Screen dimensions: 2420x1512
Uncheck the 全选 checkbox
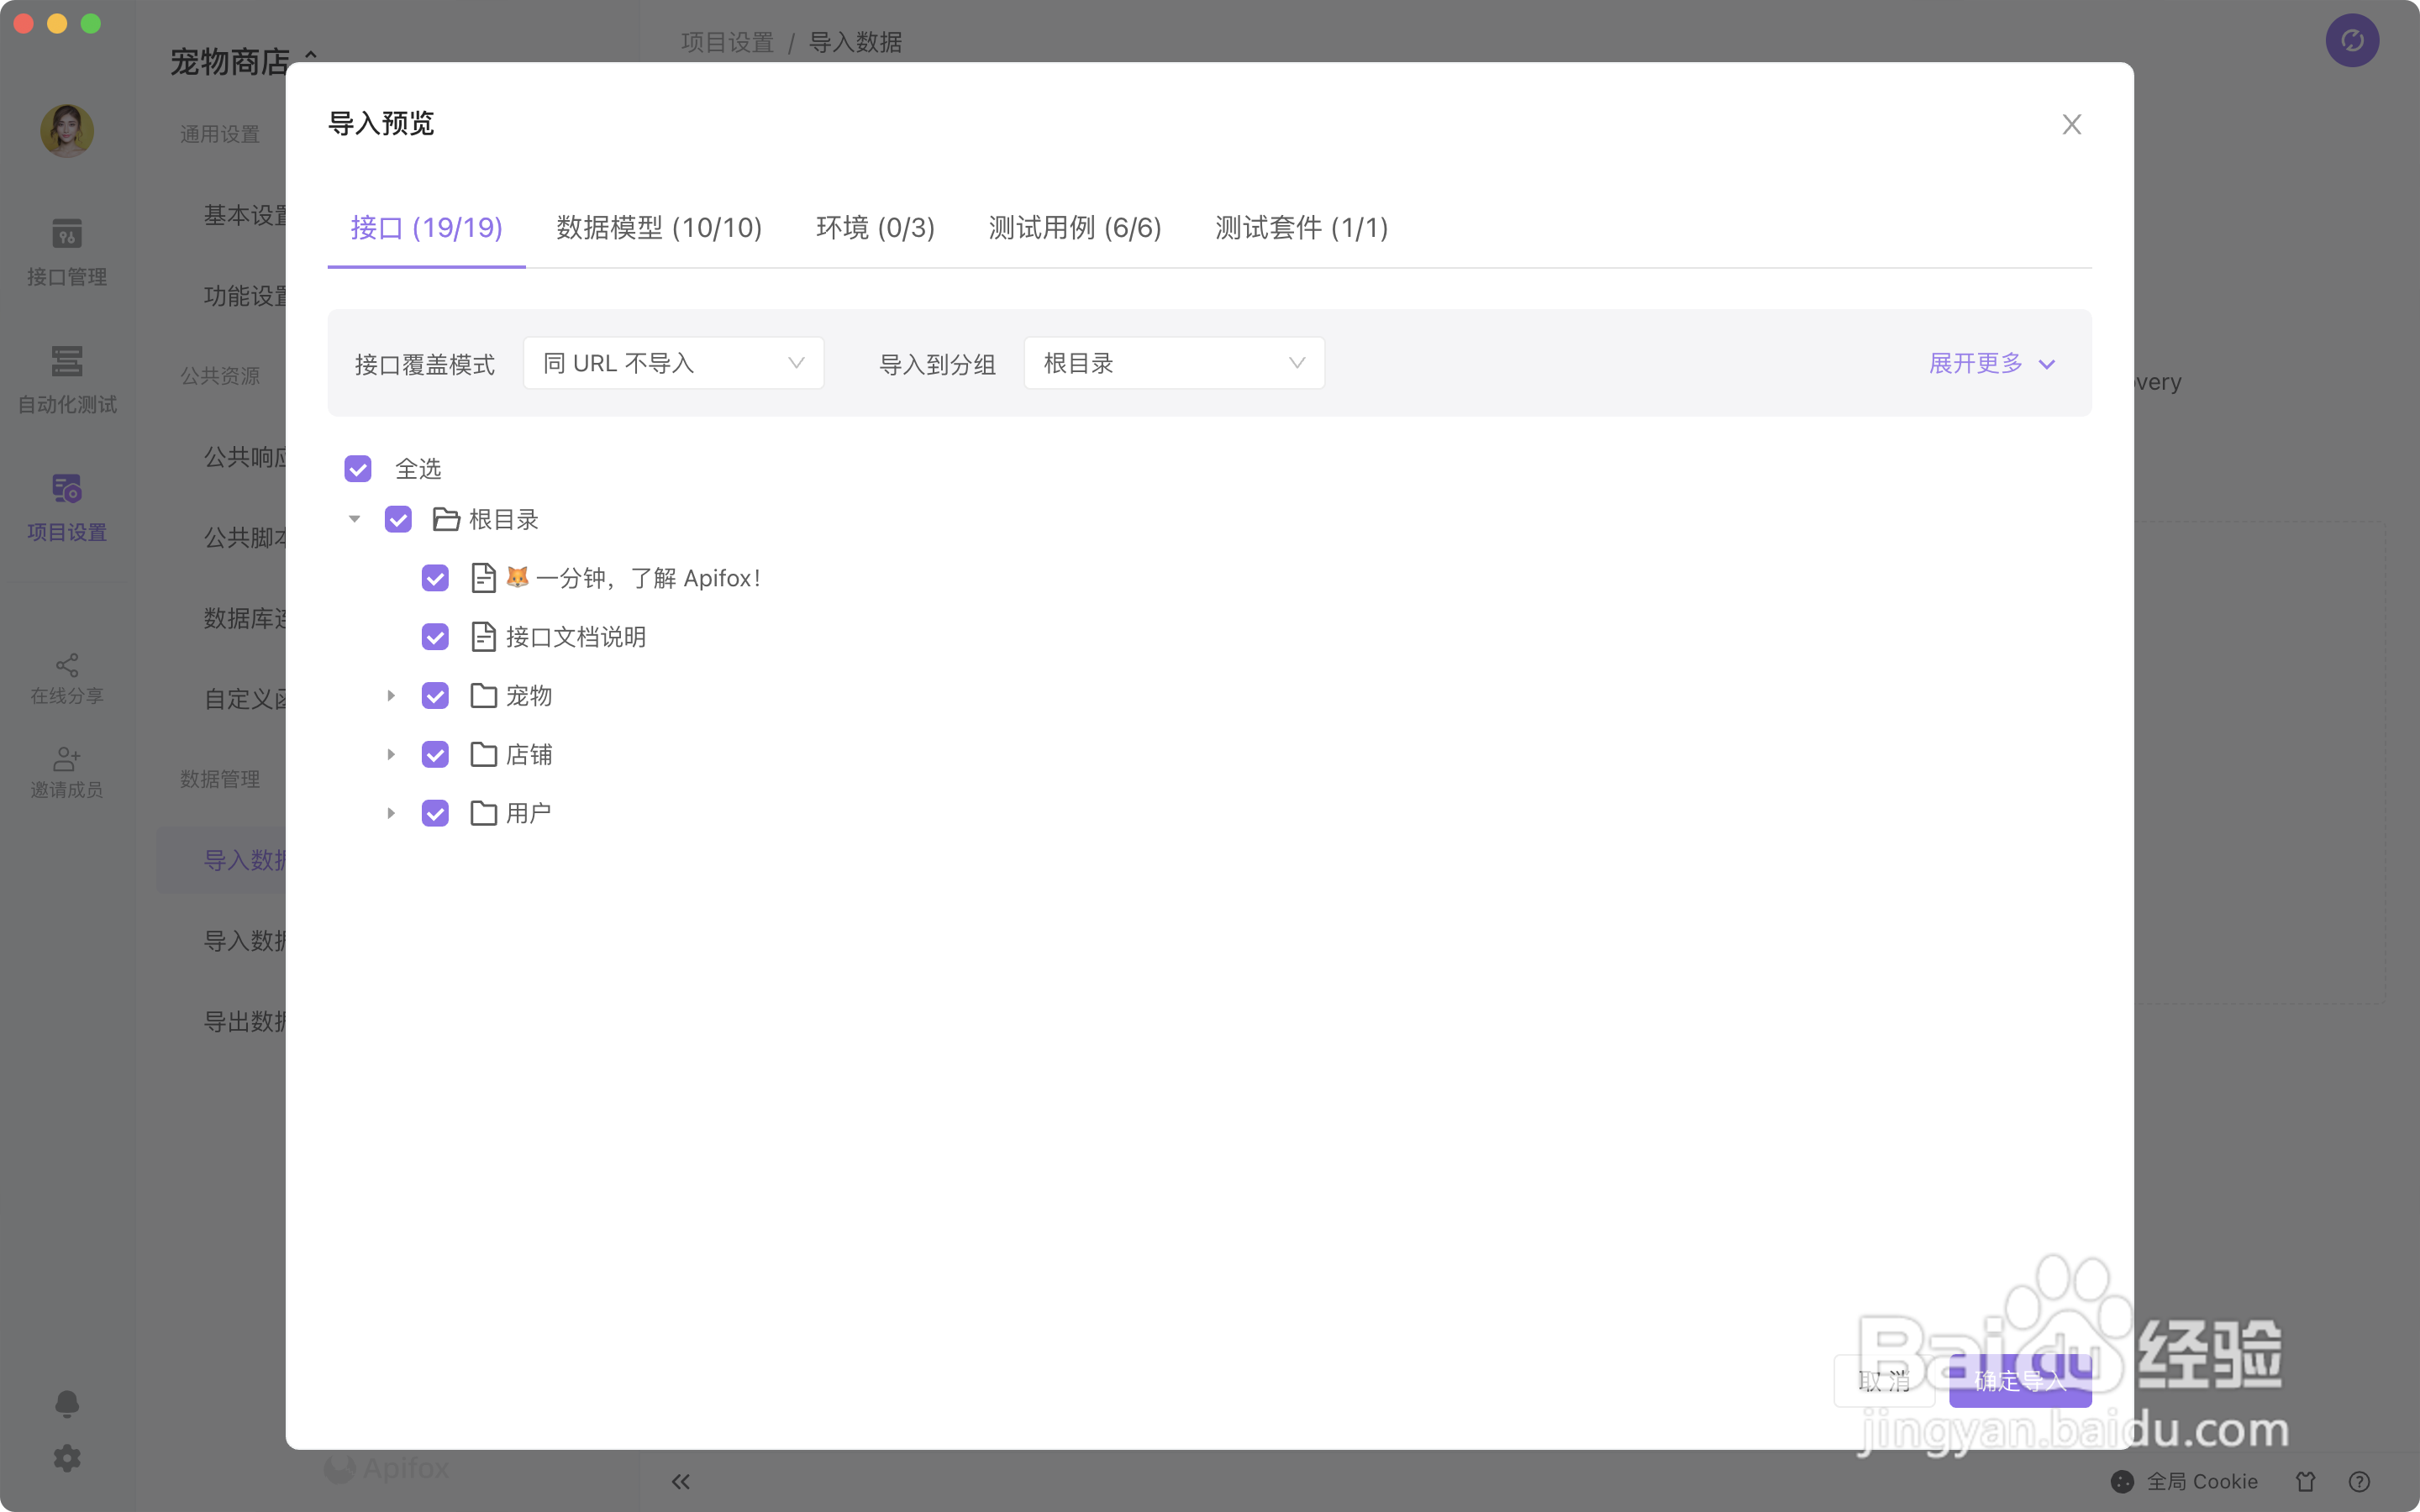358,469
